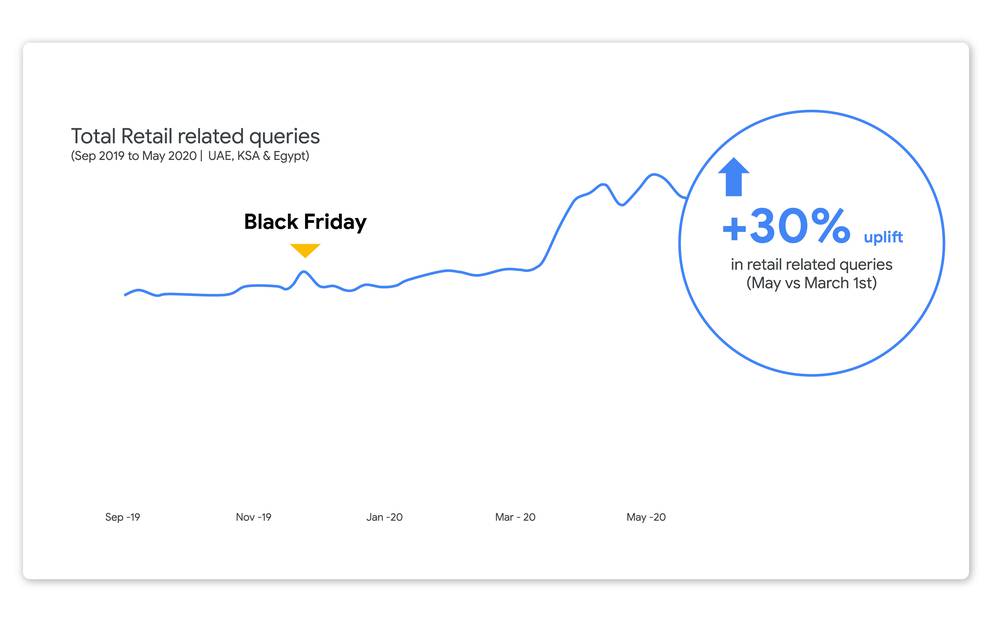Click 'in retail related queries' text
Screen dimensions: 1000x622
[x=811, y=264]
